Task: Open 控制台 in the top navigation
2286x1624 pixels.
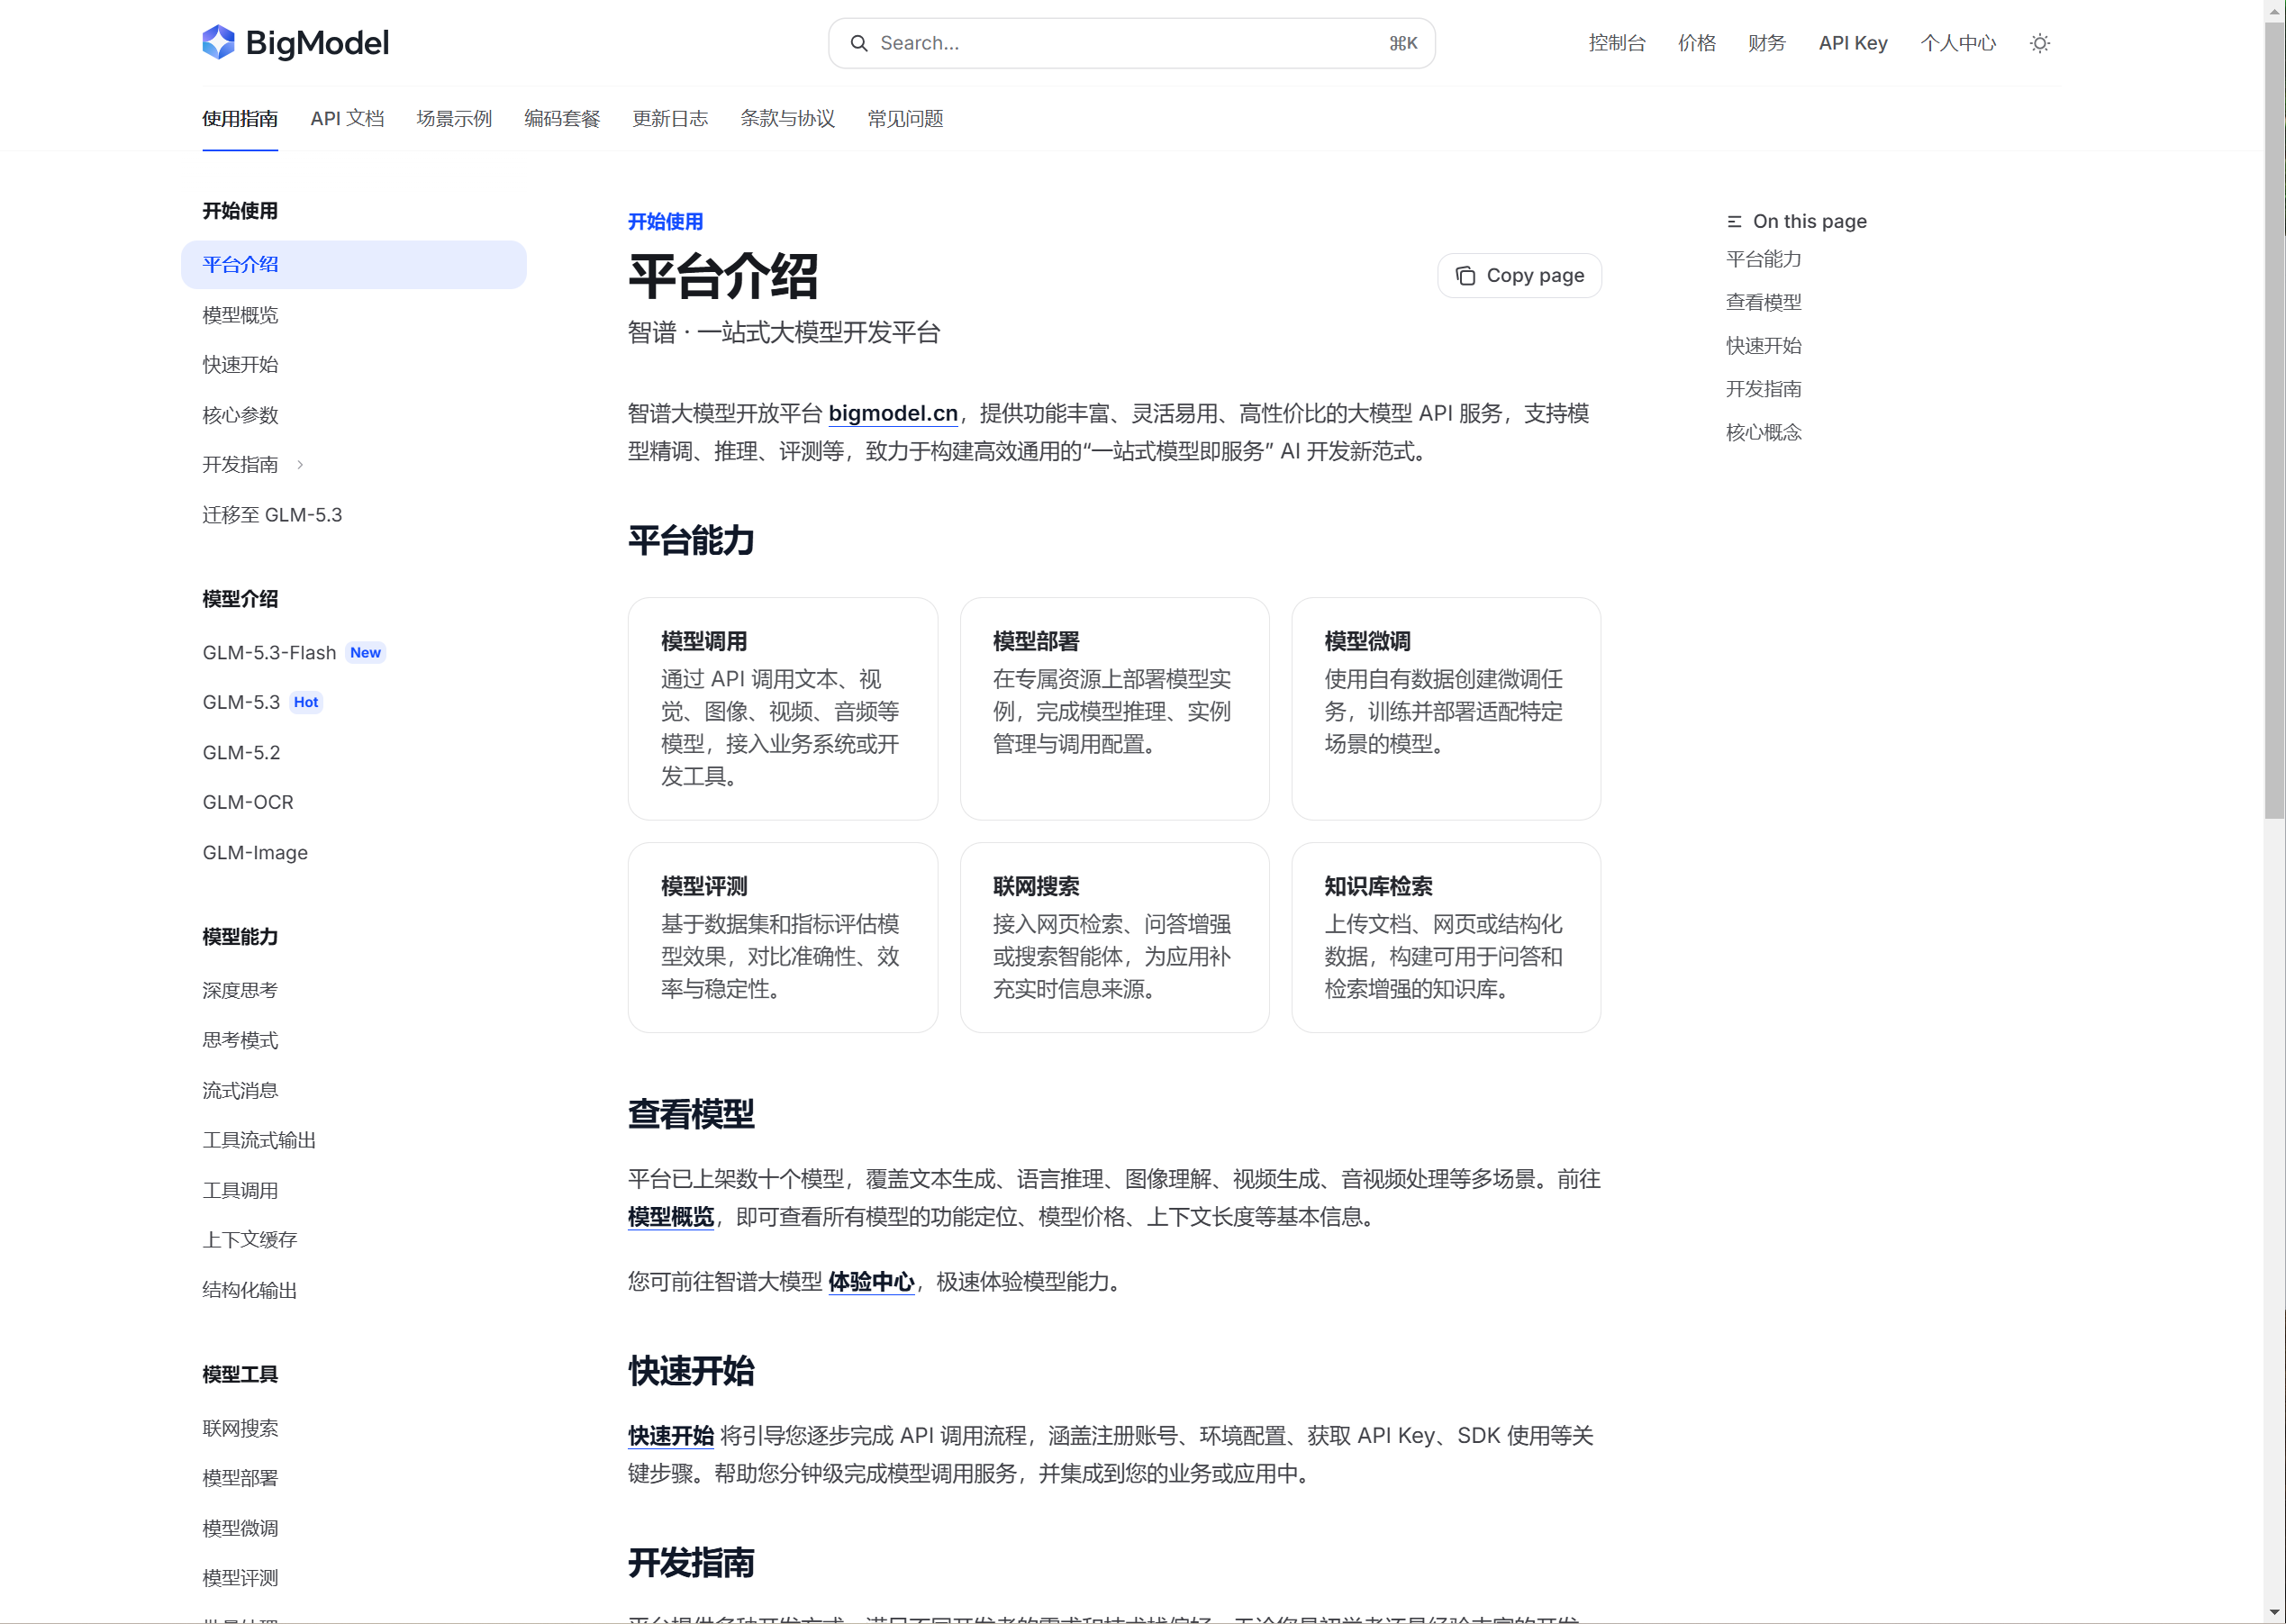Action: click(1617, 43)
